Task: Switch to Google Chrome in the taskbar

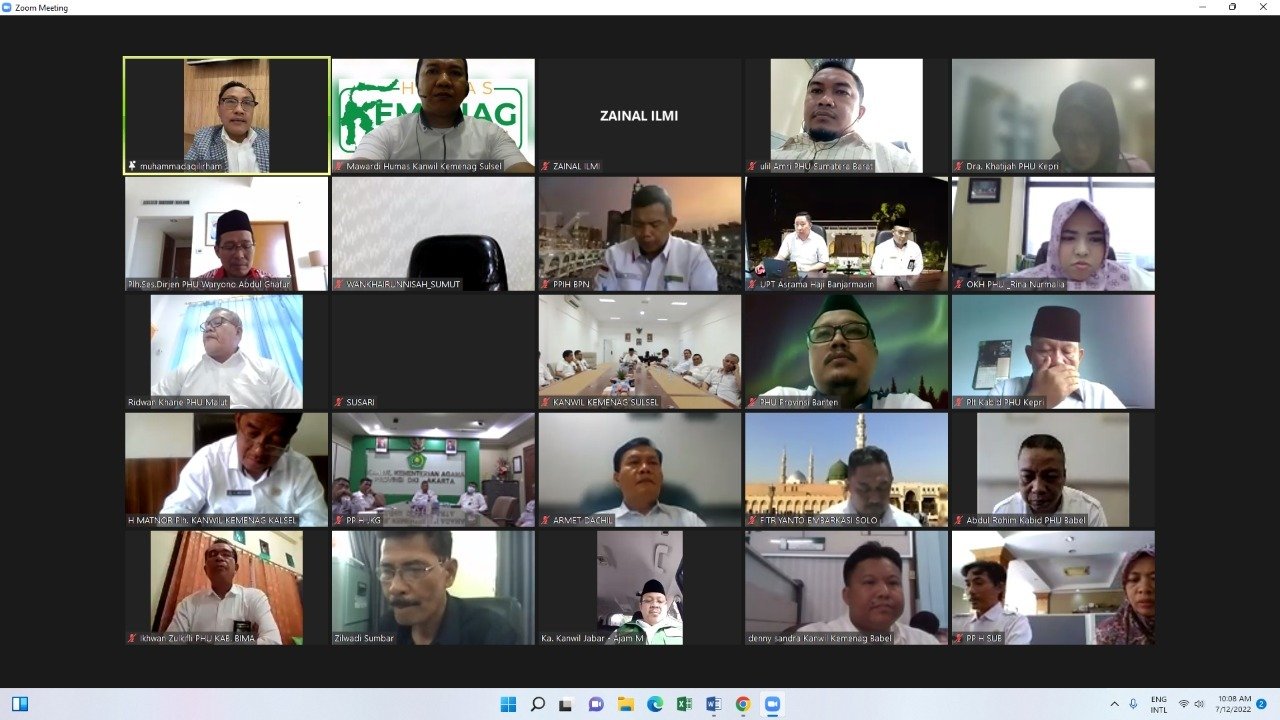Action: 743,704
